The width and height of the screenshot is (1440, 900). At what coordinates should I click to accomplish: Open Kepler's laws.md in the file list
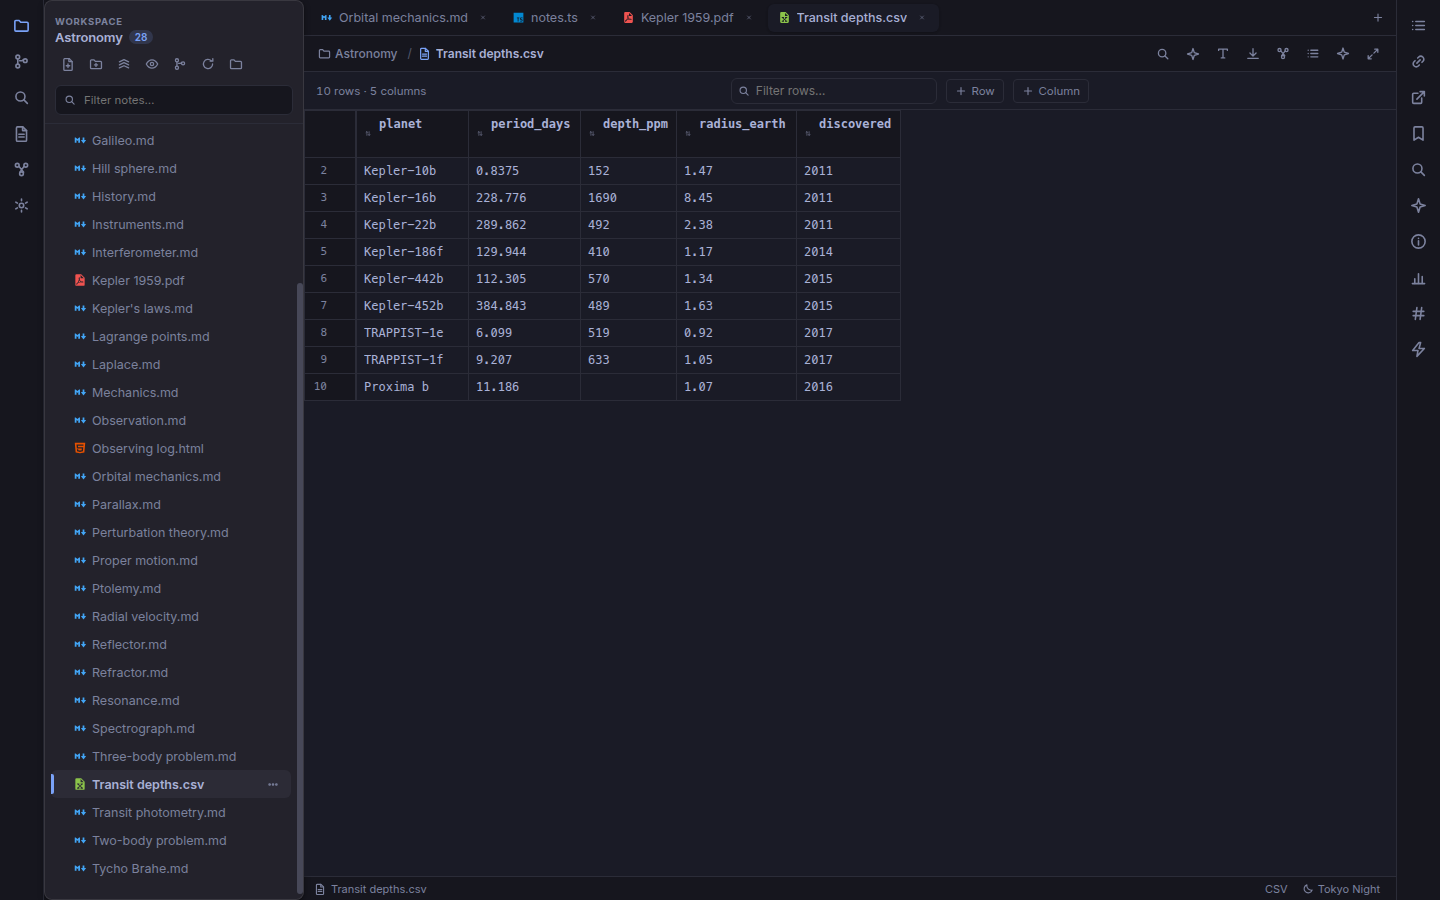[x=171, y=309]
